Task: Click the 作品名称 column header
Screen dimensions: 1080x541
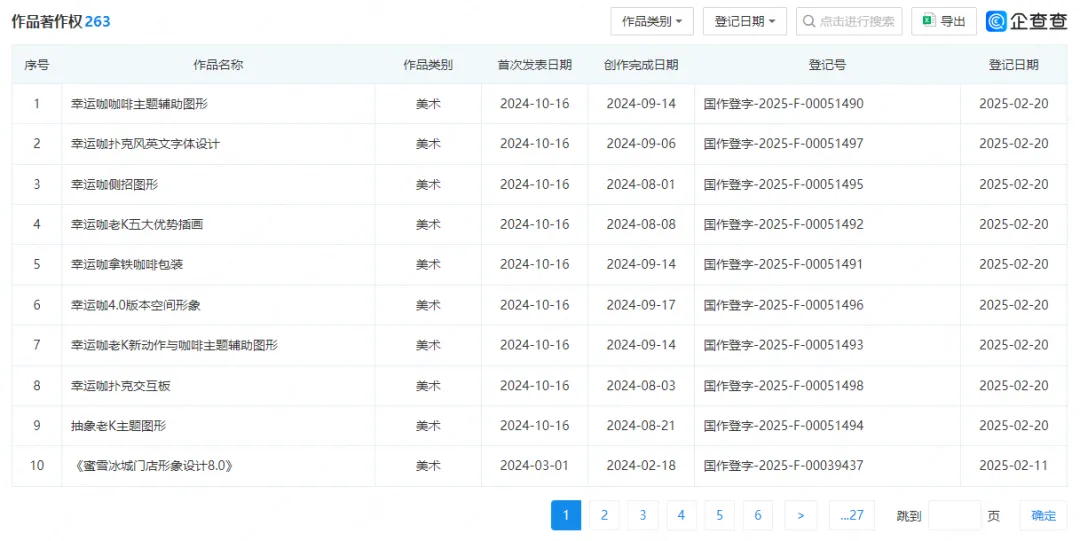Action: click(x=218, y=65)
